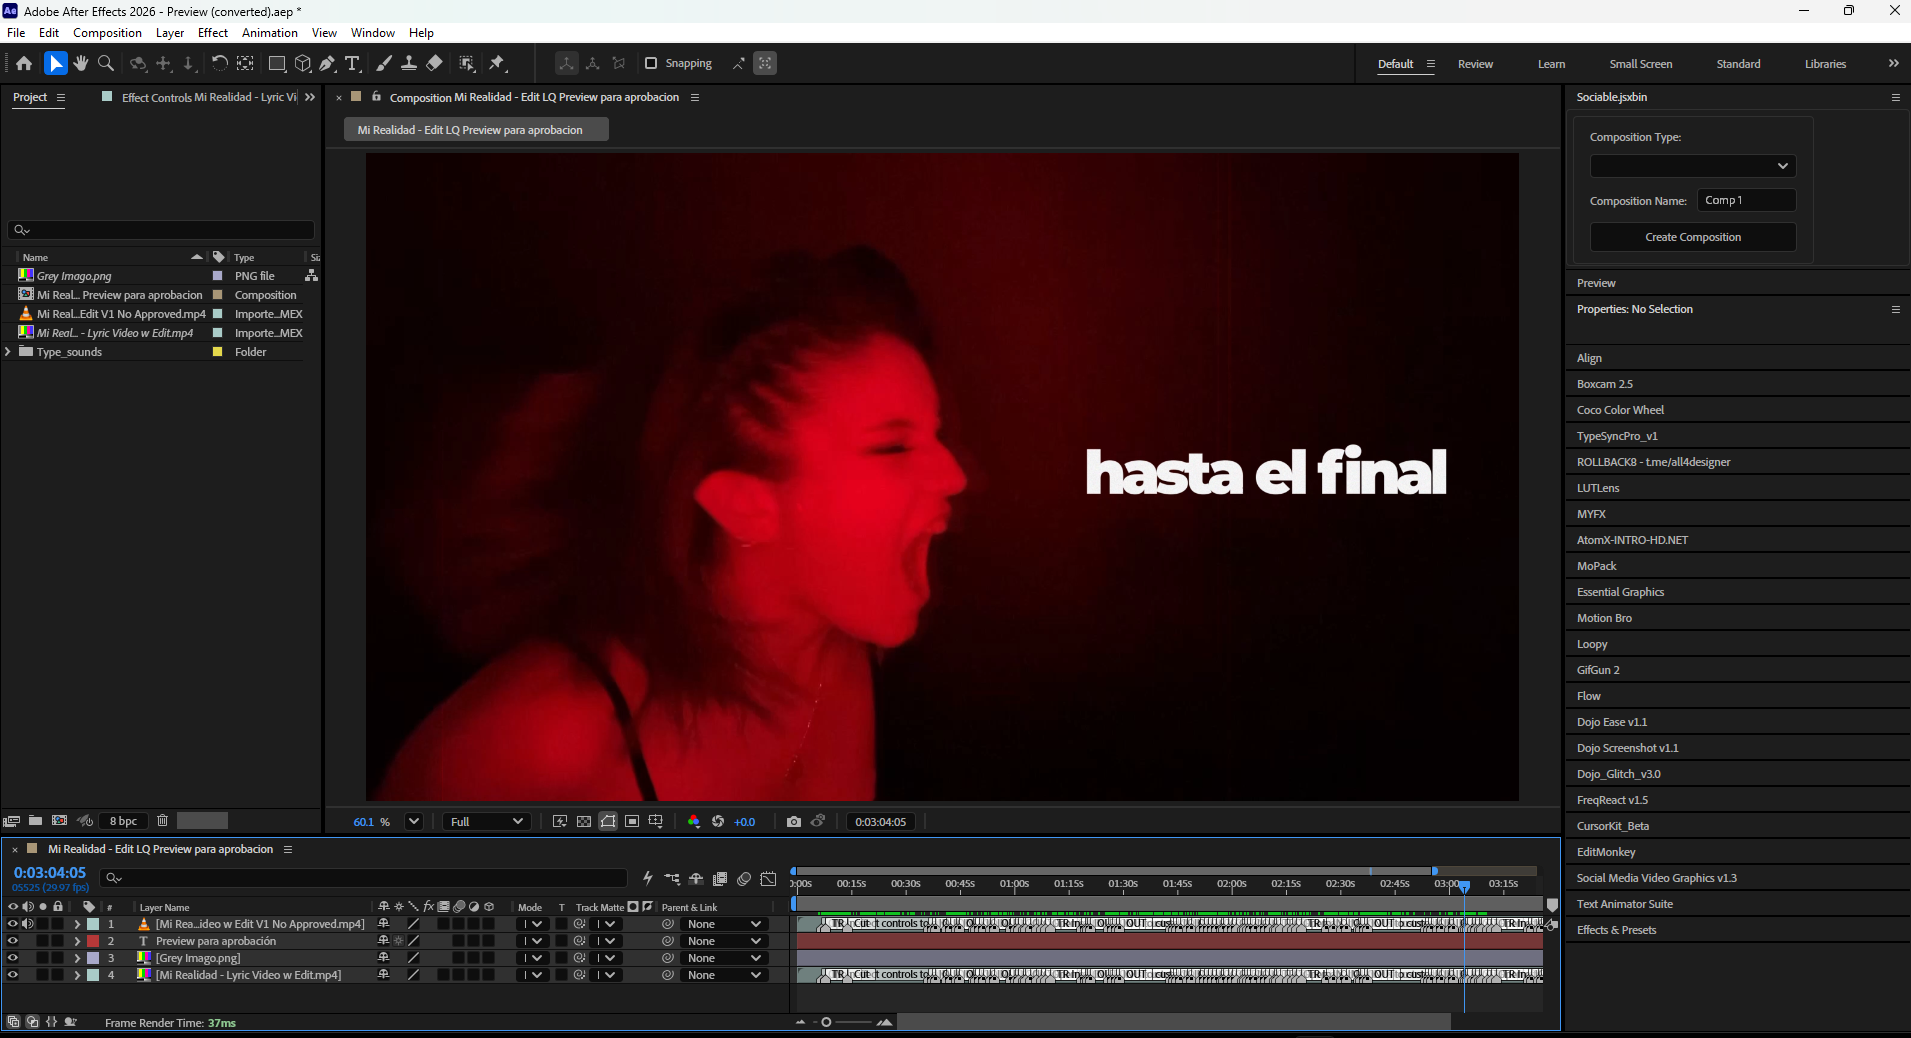Select the Puppet Pin tool
Screen dimensions: 1911x1038
(497, 63)
